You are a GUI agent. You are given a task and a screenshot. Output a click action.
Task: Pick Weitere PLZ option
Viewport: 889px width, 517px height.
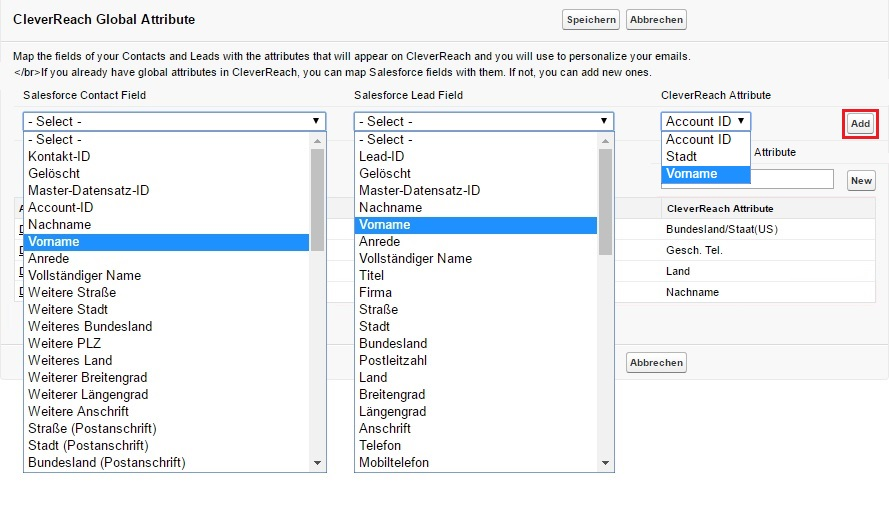[x=167, y=344]
